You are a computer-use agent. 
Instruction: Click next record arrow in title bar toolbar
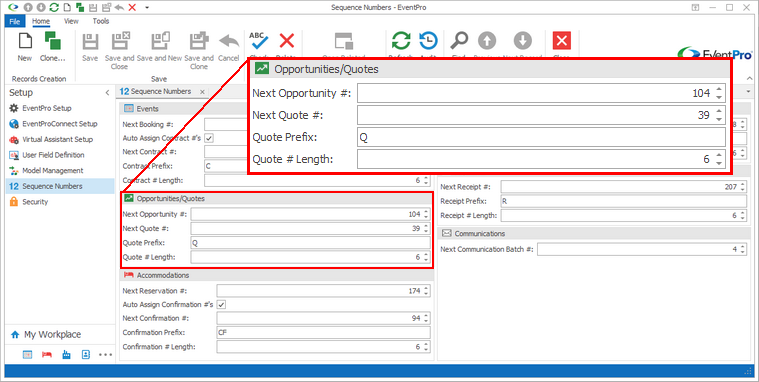point(41,7)
